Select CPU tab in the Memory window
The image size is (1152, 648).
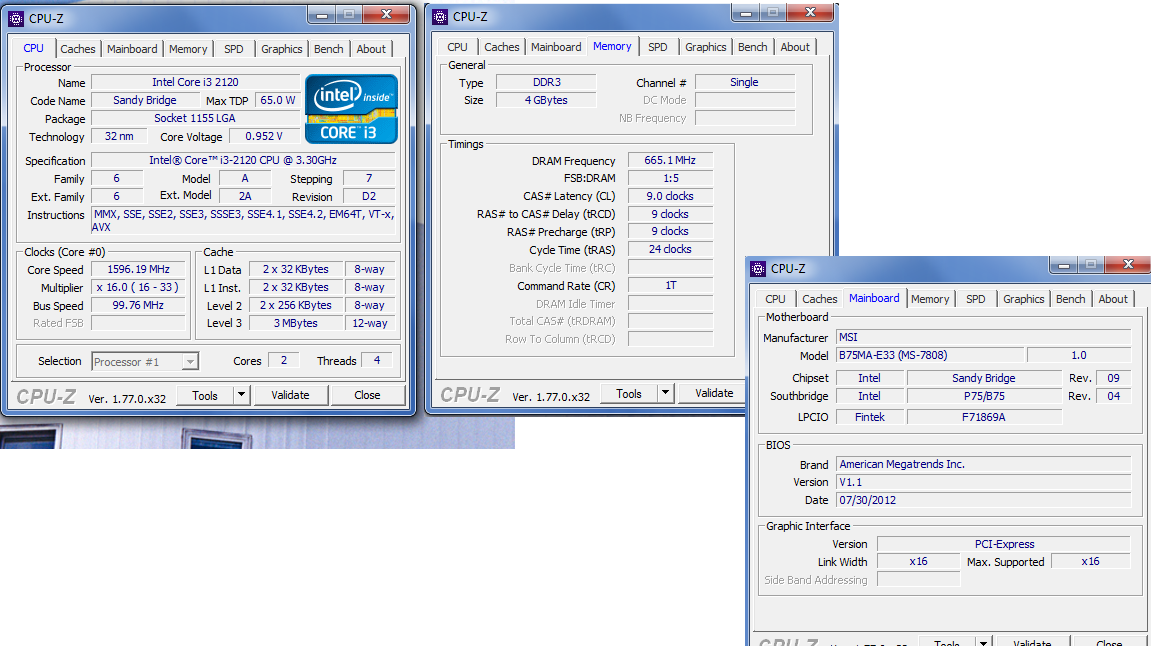tap(457, 46)
